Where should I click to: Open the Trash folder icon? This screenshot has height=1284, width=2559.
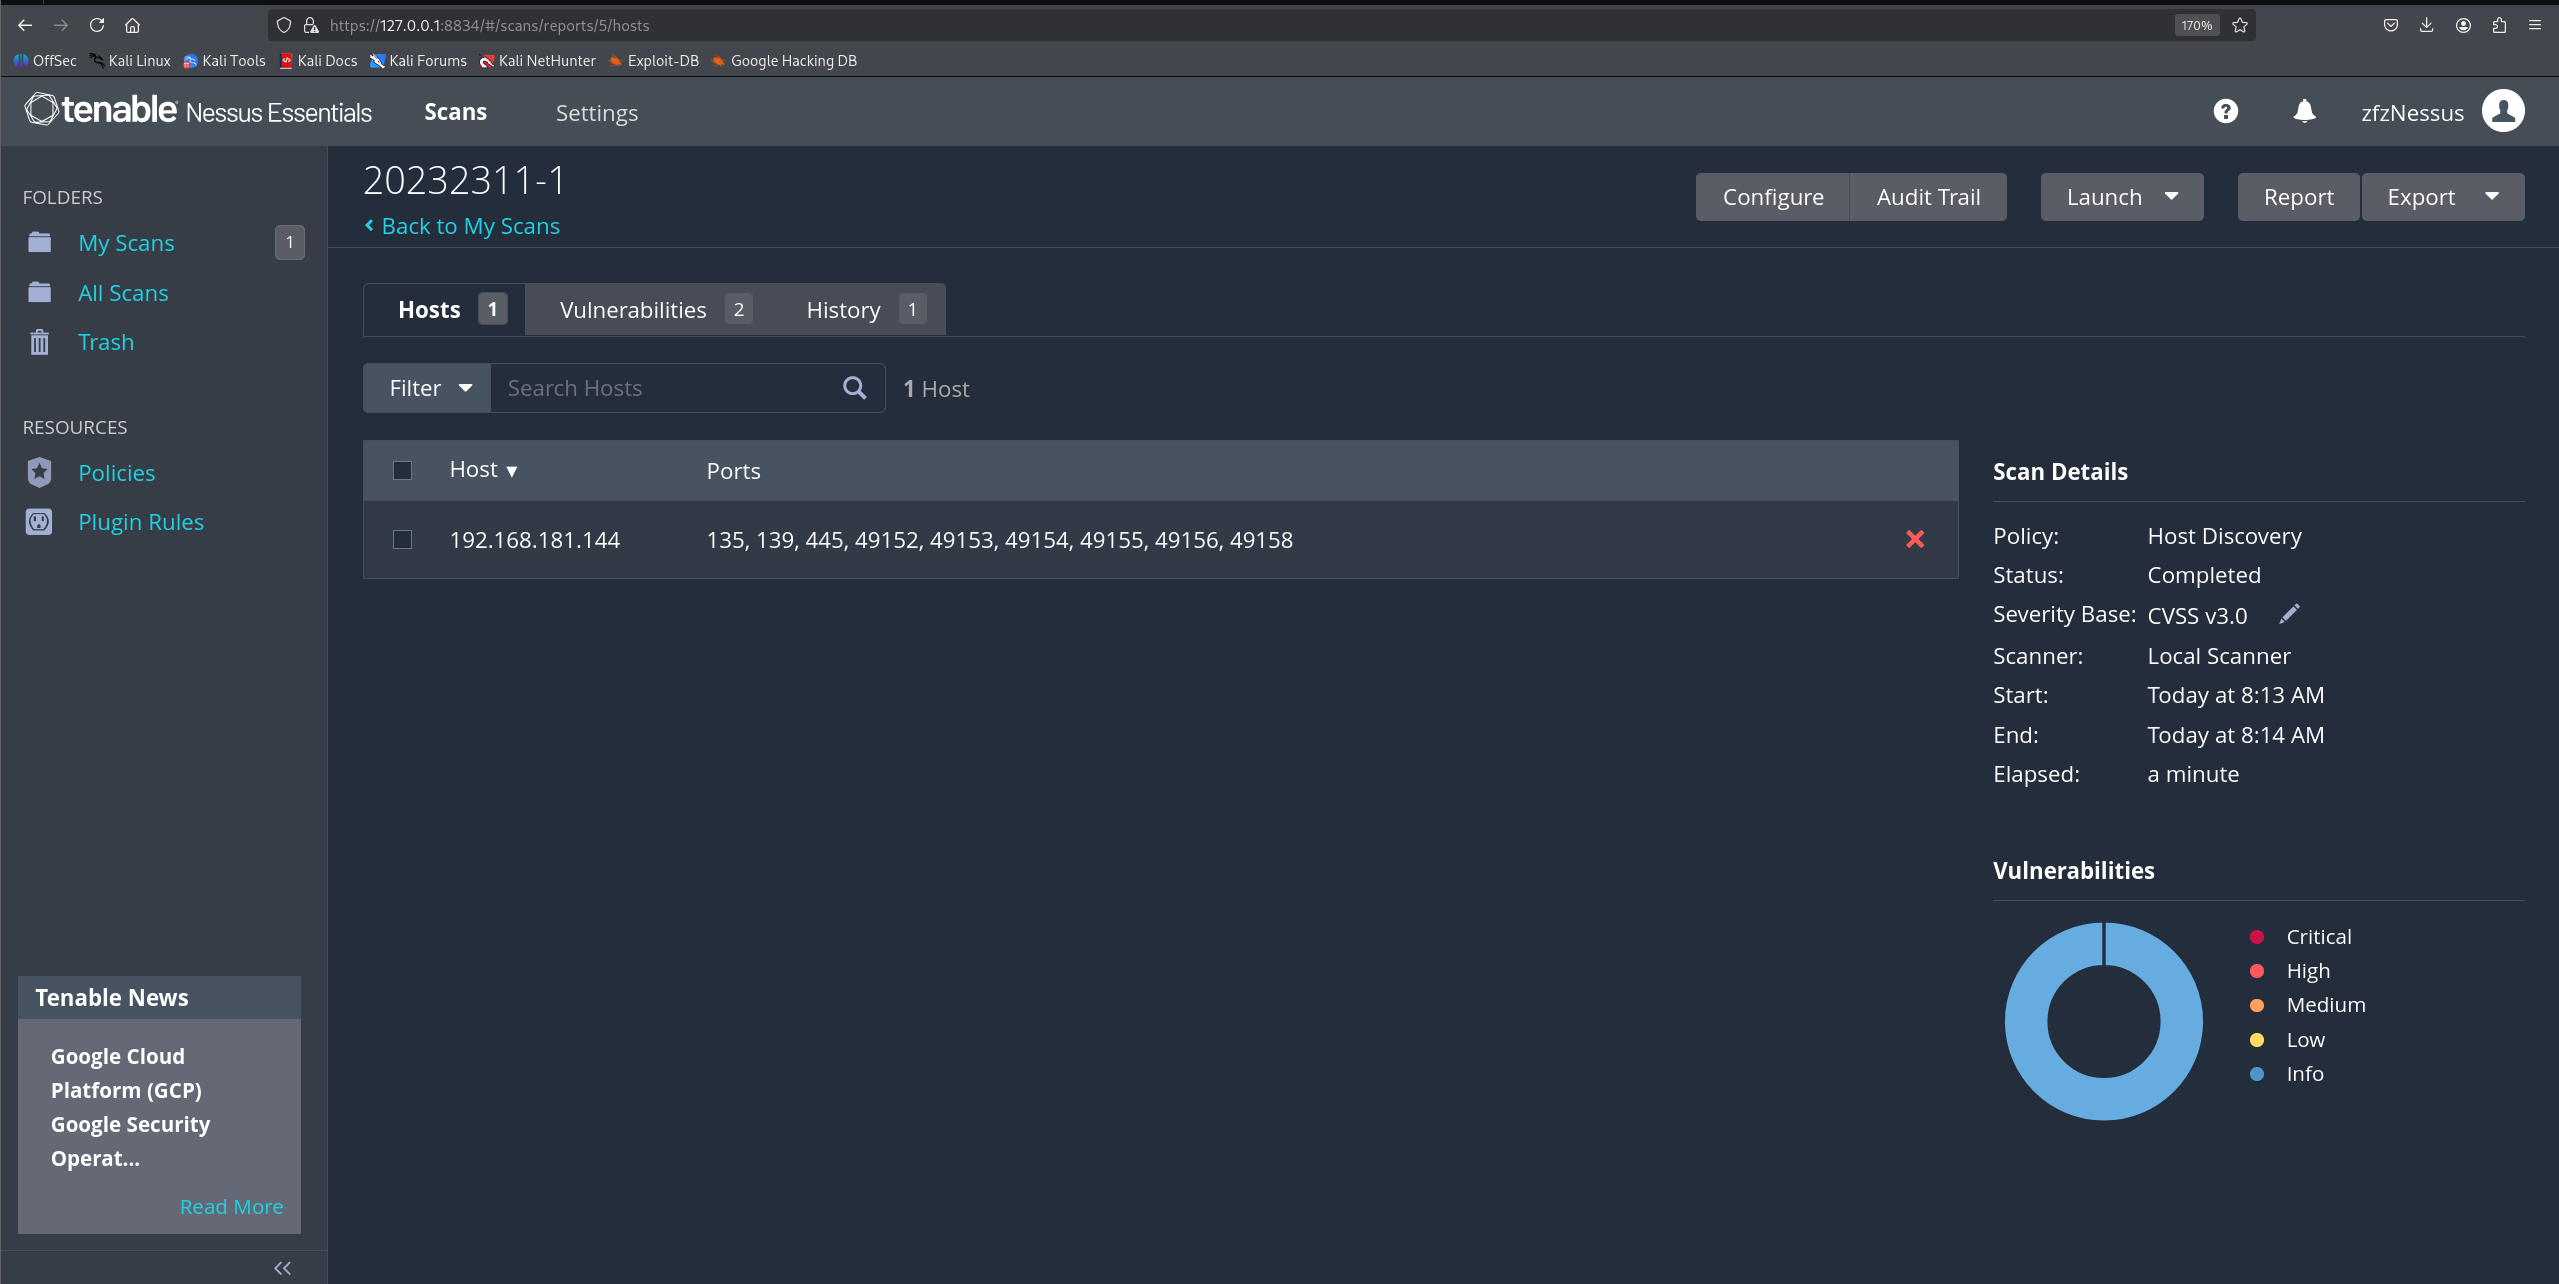[39, 342]
